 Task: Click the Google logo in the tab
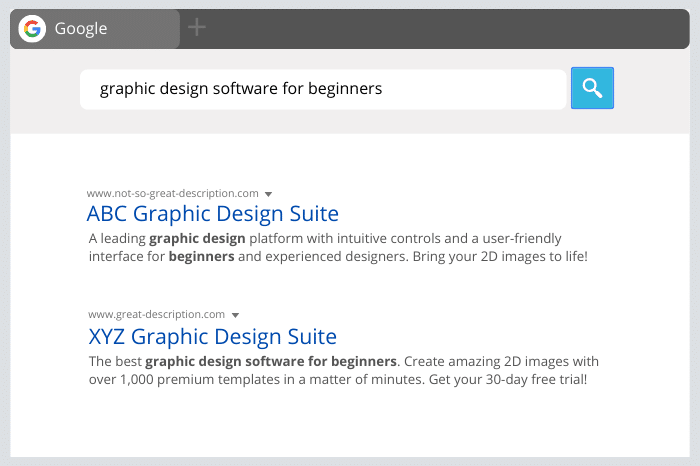point(32,29)
